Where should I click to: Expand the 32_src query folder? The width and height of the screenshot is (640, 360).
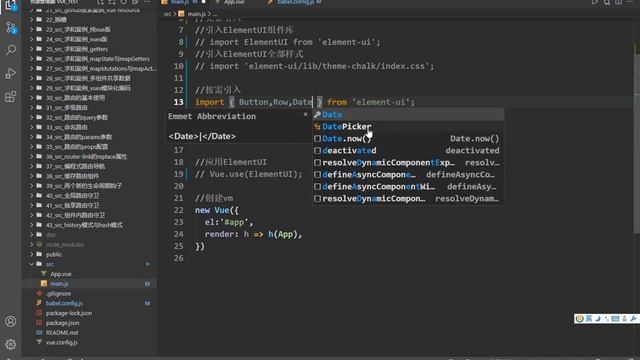[31, 117]
